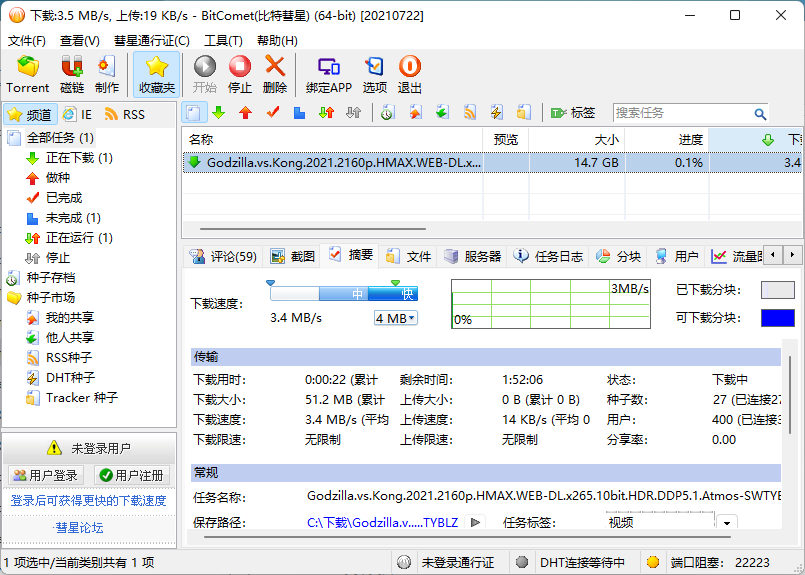The image size is (805, 575).
Task: Select 已完成 in sidebar
Action: [64, 198]
